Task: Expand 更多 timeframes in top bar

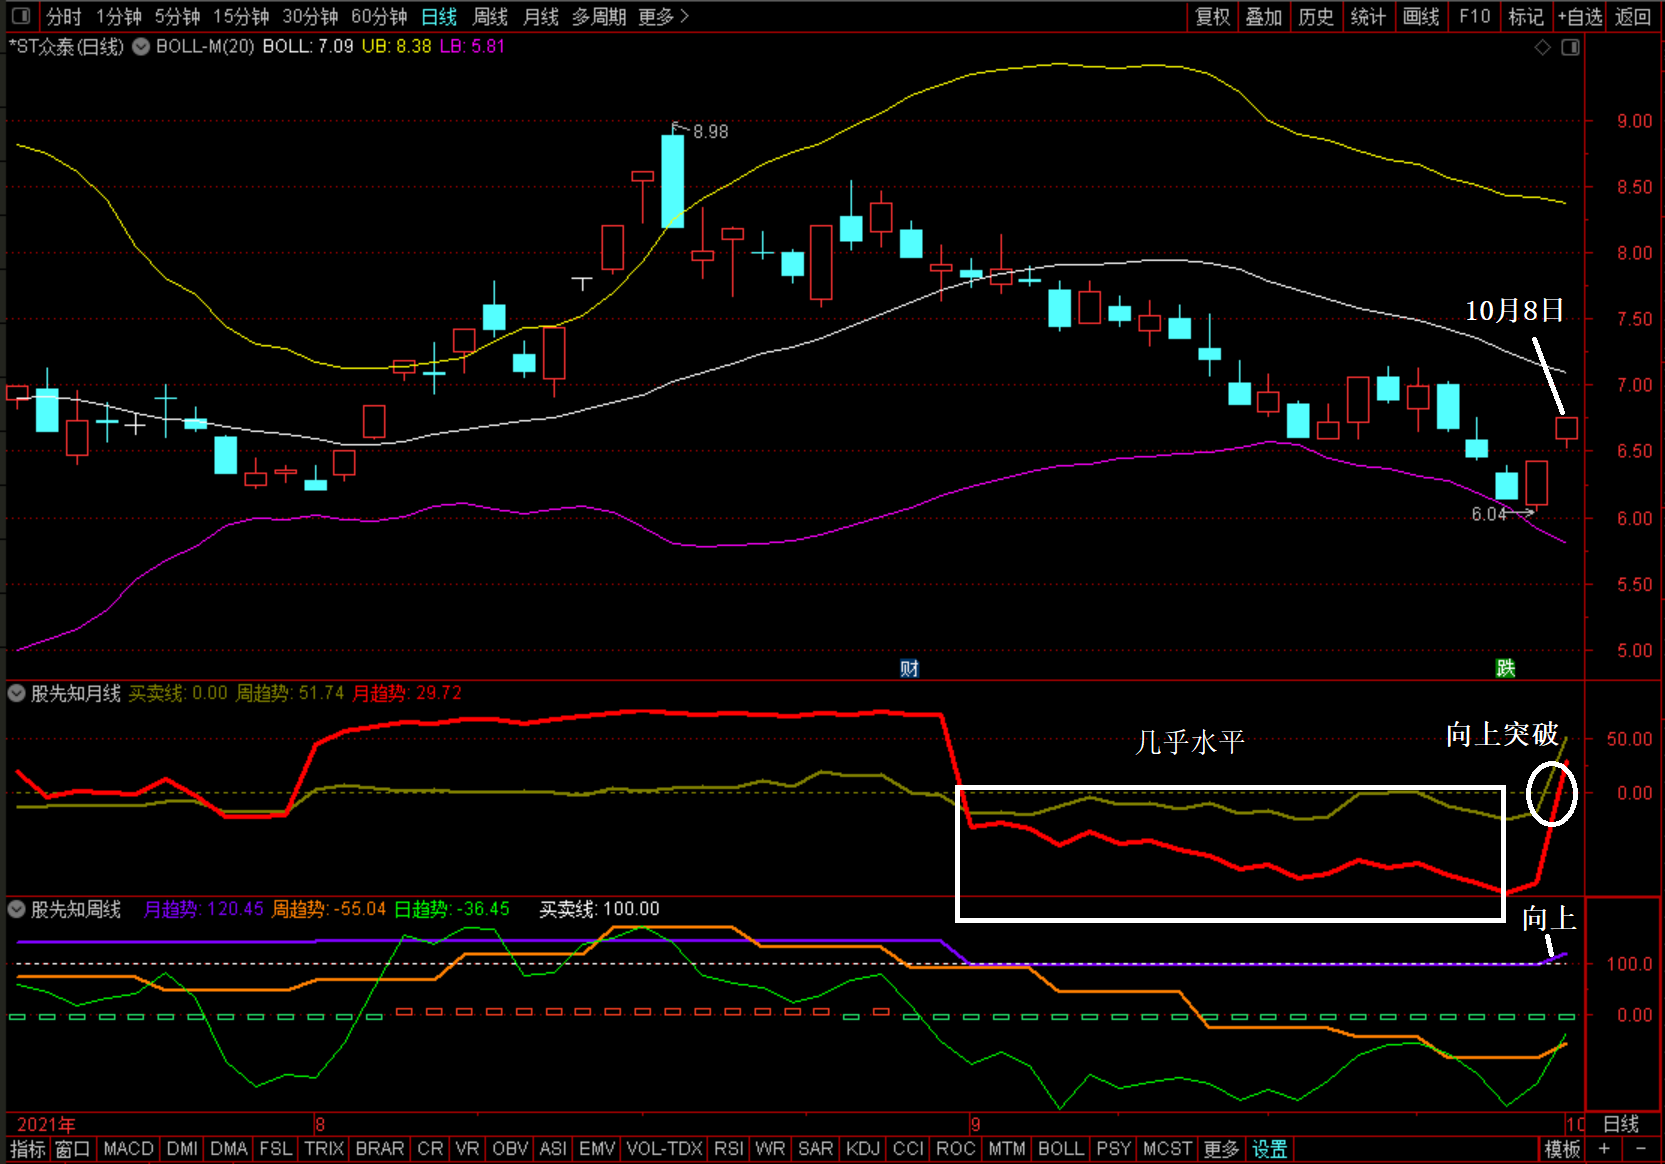Action: coord(663,17)
